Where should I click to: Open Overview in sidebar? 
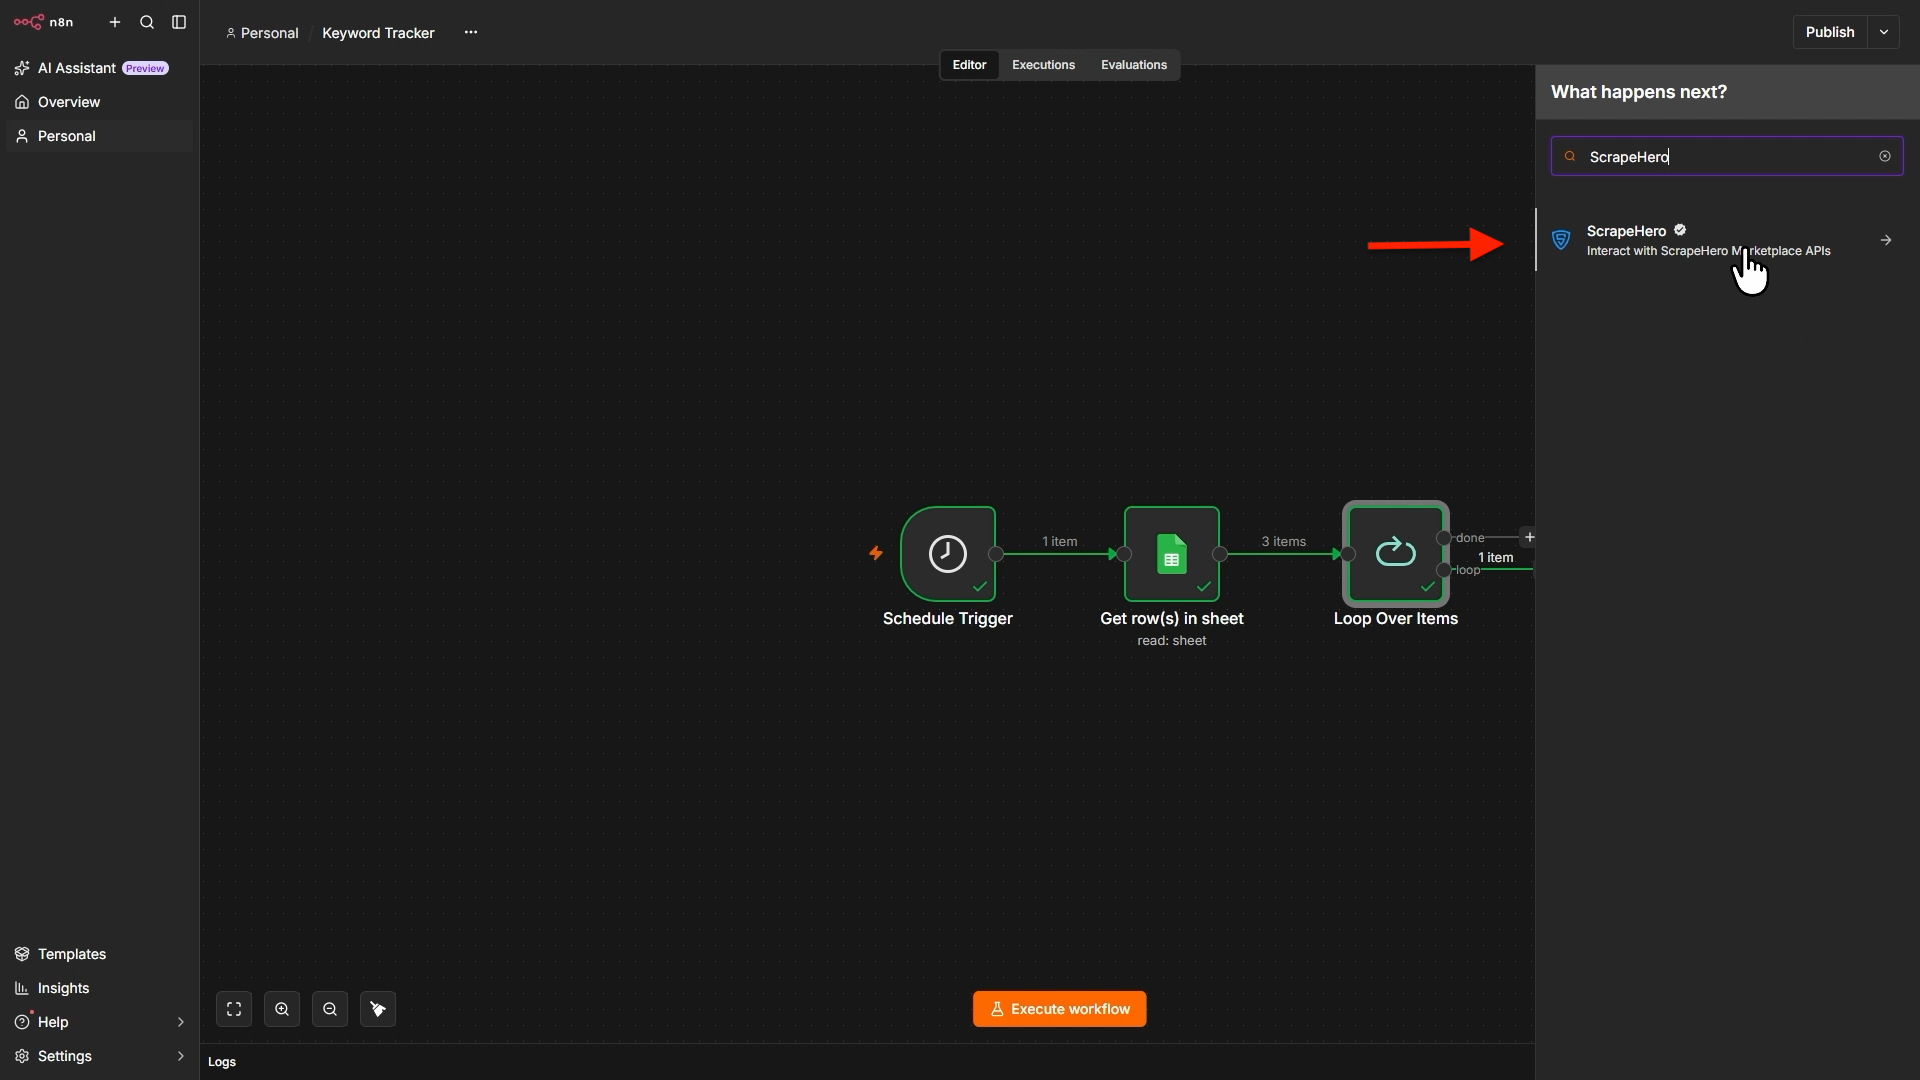98,102
